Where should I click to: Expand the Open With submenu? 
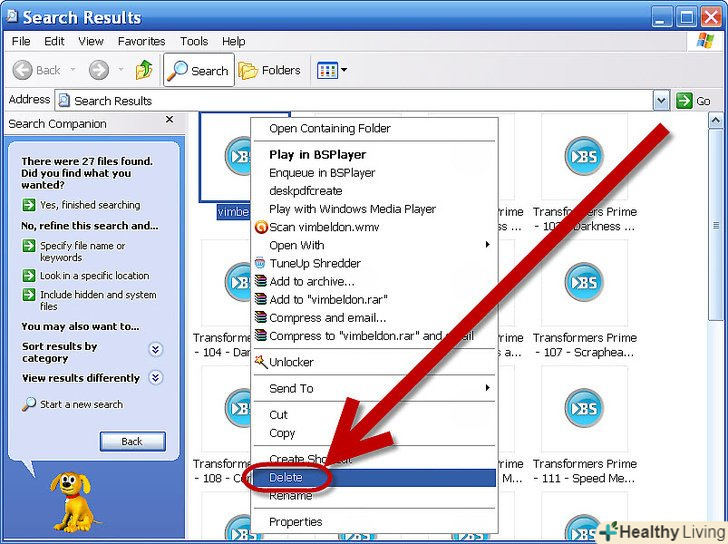(374, 245)
